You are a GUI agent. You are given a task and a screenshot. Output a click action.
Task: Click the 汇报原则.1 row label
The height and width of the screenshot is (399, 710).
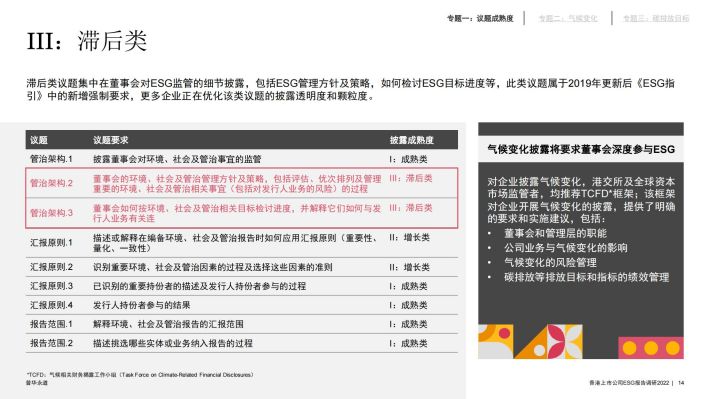51,243
